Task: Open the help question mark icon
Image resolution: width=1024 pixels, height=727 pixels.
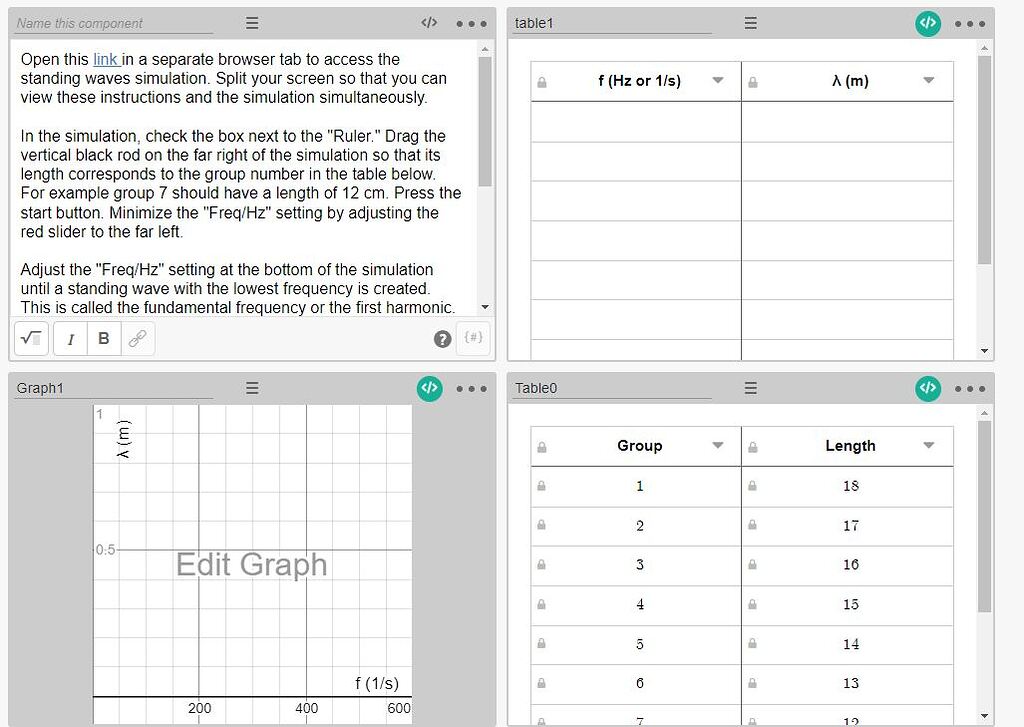Action: tap(442, 339)
